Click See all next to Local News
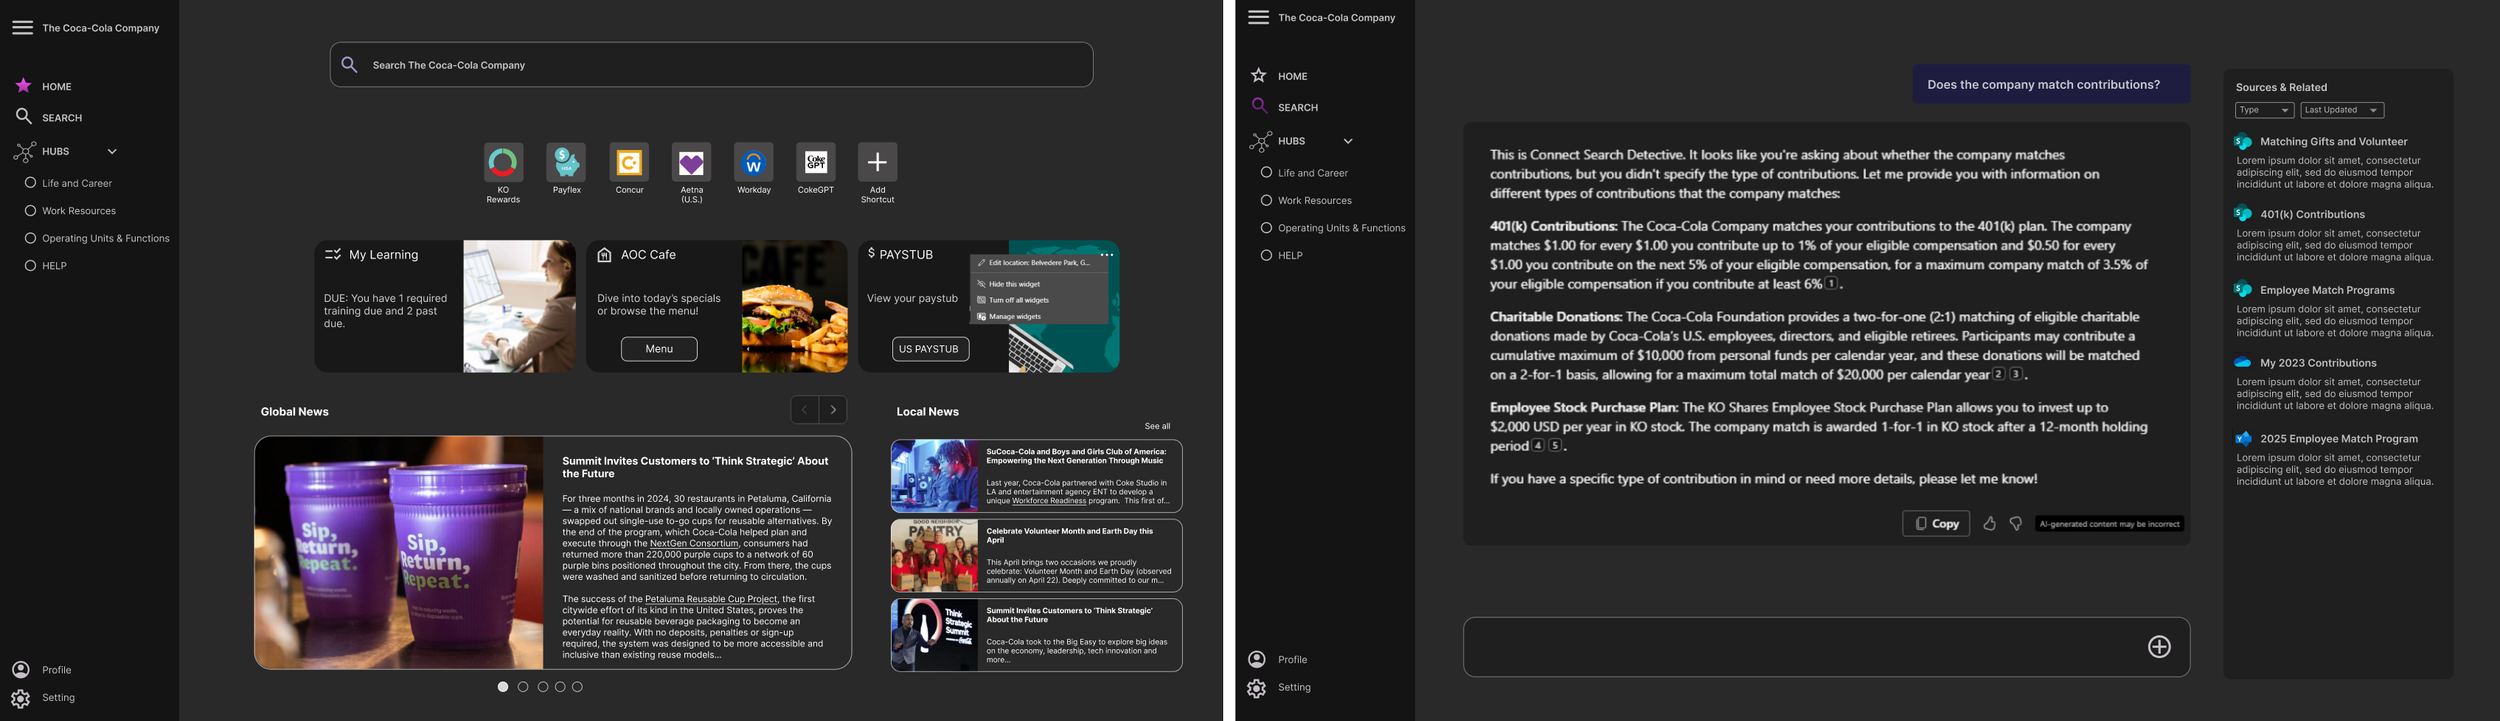This screenshot has width=2500, height=721. (x=1157, y=426)
